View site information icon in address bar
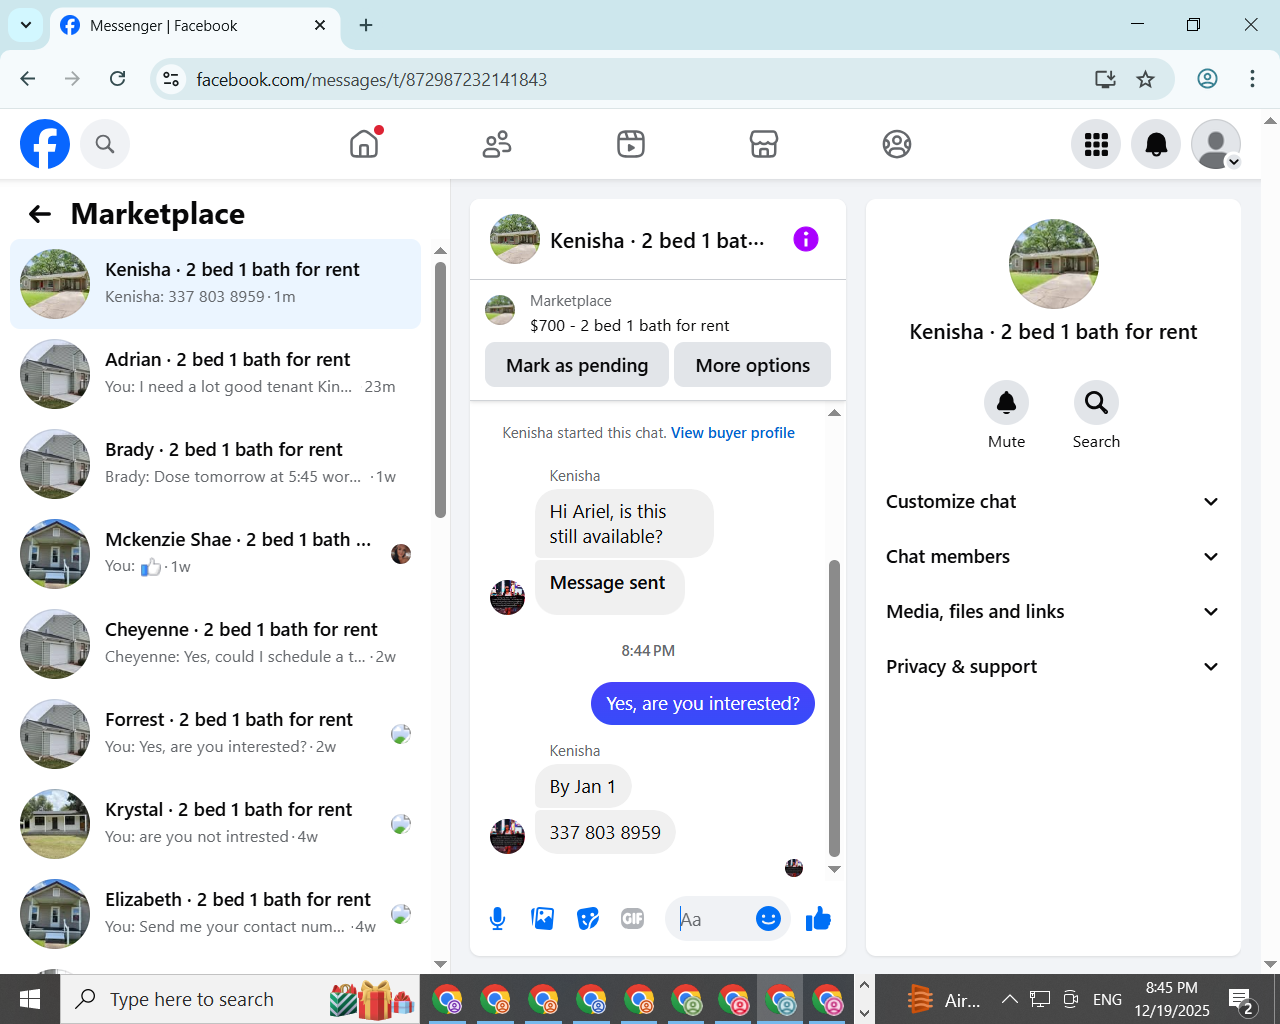The image size is (1280, 1024). [x=171, y=79]
